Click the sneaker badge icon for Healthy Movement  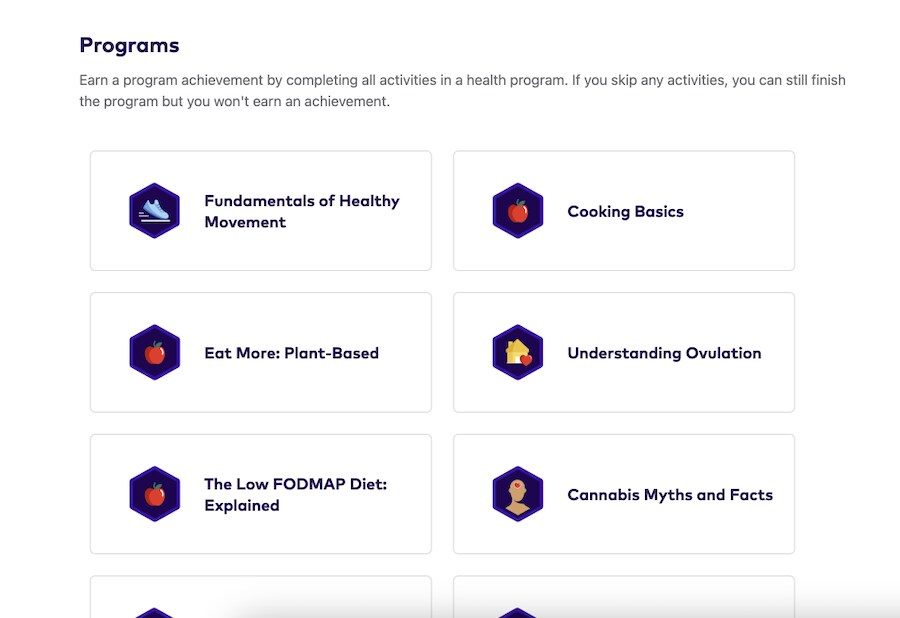154,210
